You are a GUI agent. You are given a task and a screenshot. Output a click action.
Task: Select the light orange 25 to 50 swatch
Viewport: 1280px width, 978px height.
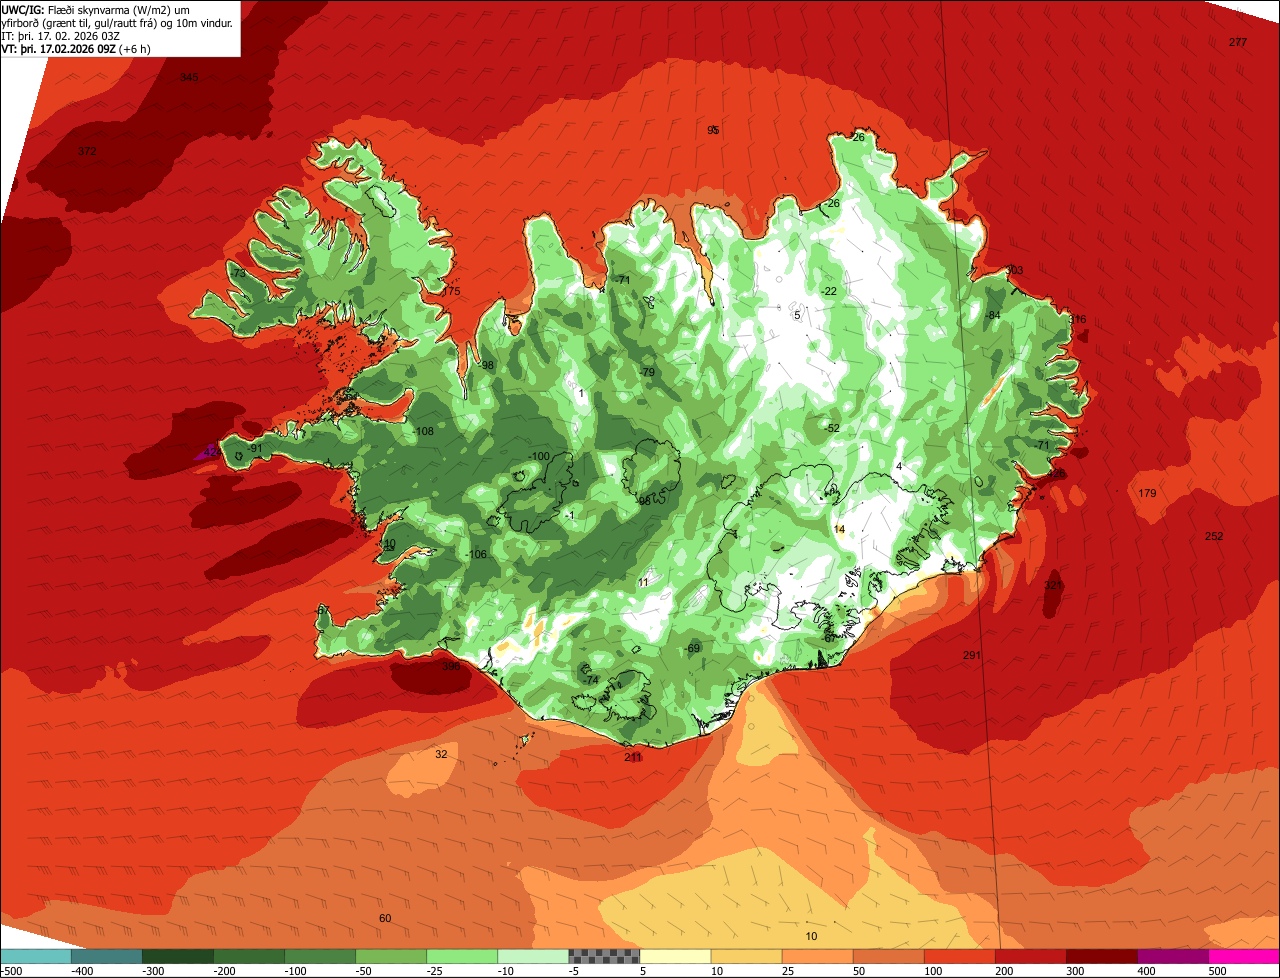[817, 956]
